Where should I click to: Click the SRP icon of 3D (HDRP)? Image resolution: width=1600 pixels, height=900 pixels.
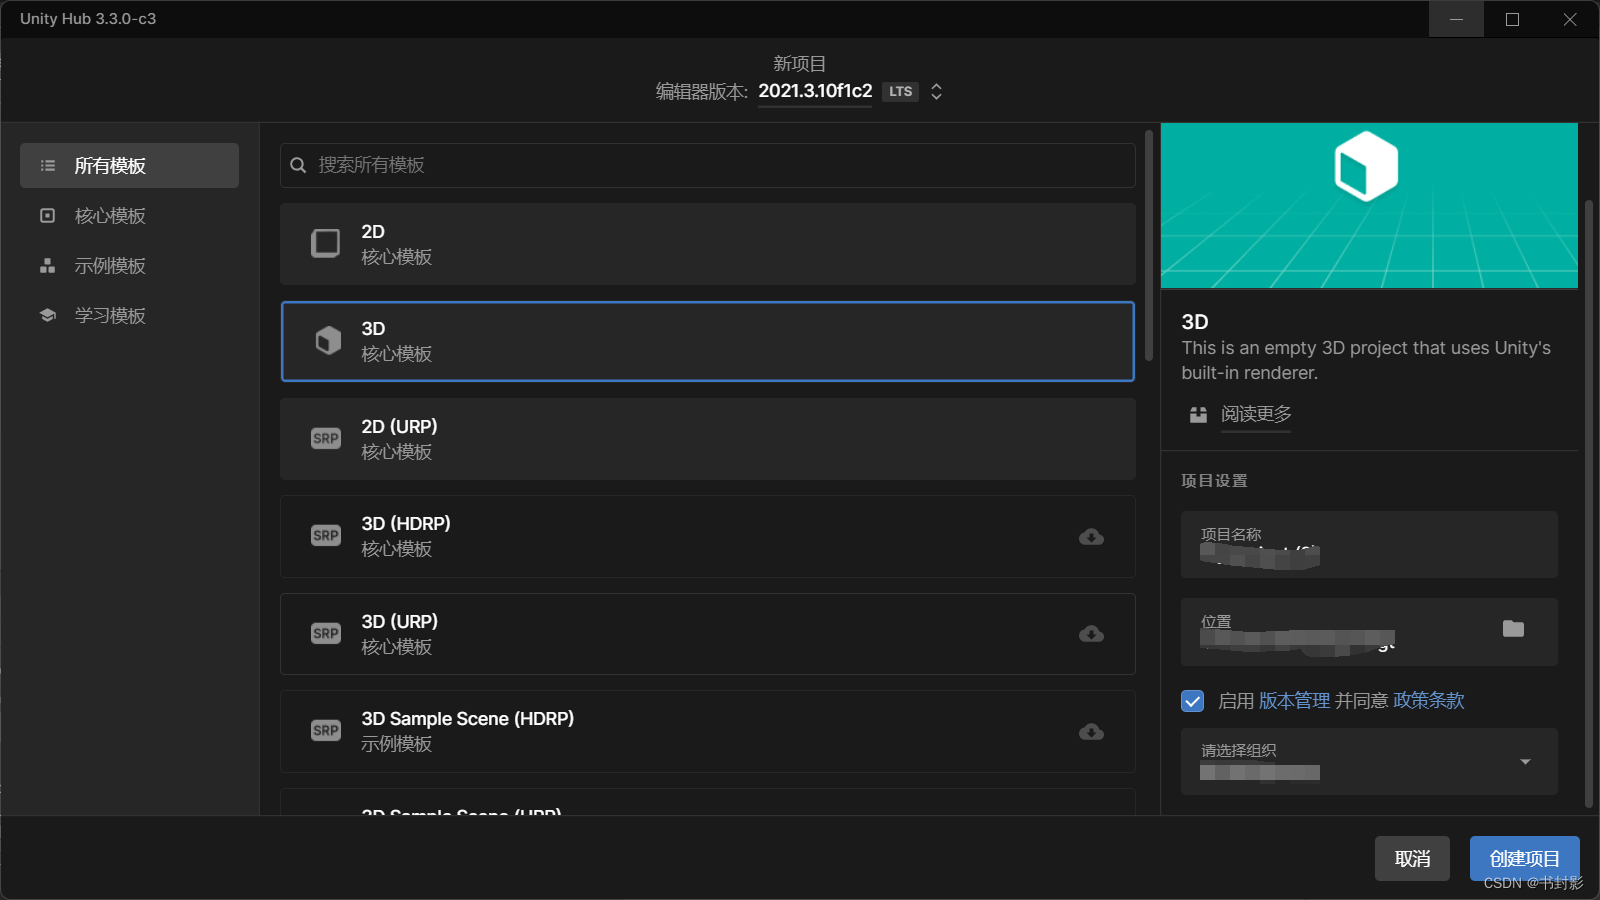tap(326, 535)
